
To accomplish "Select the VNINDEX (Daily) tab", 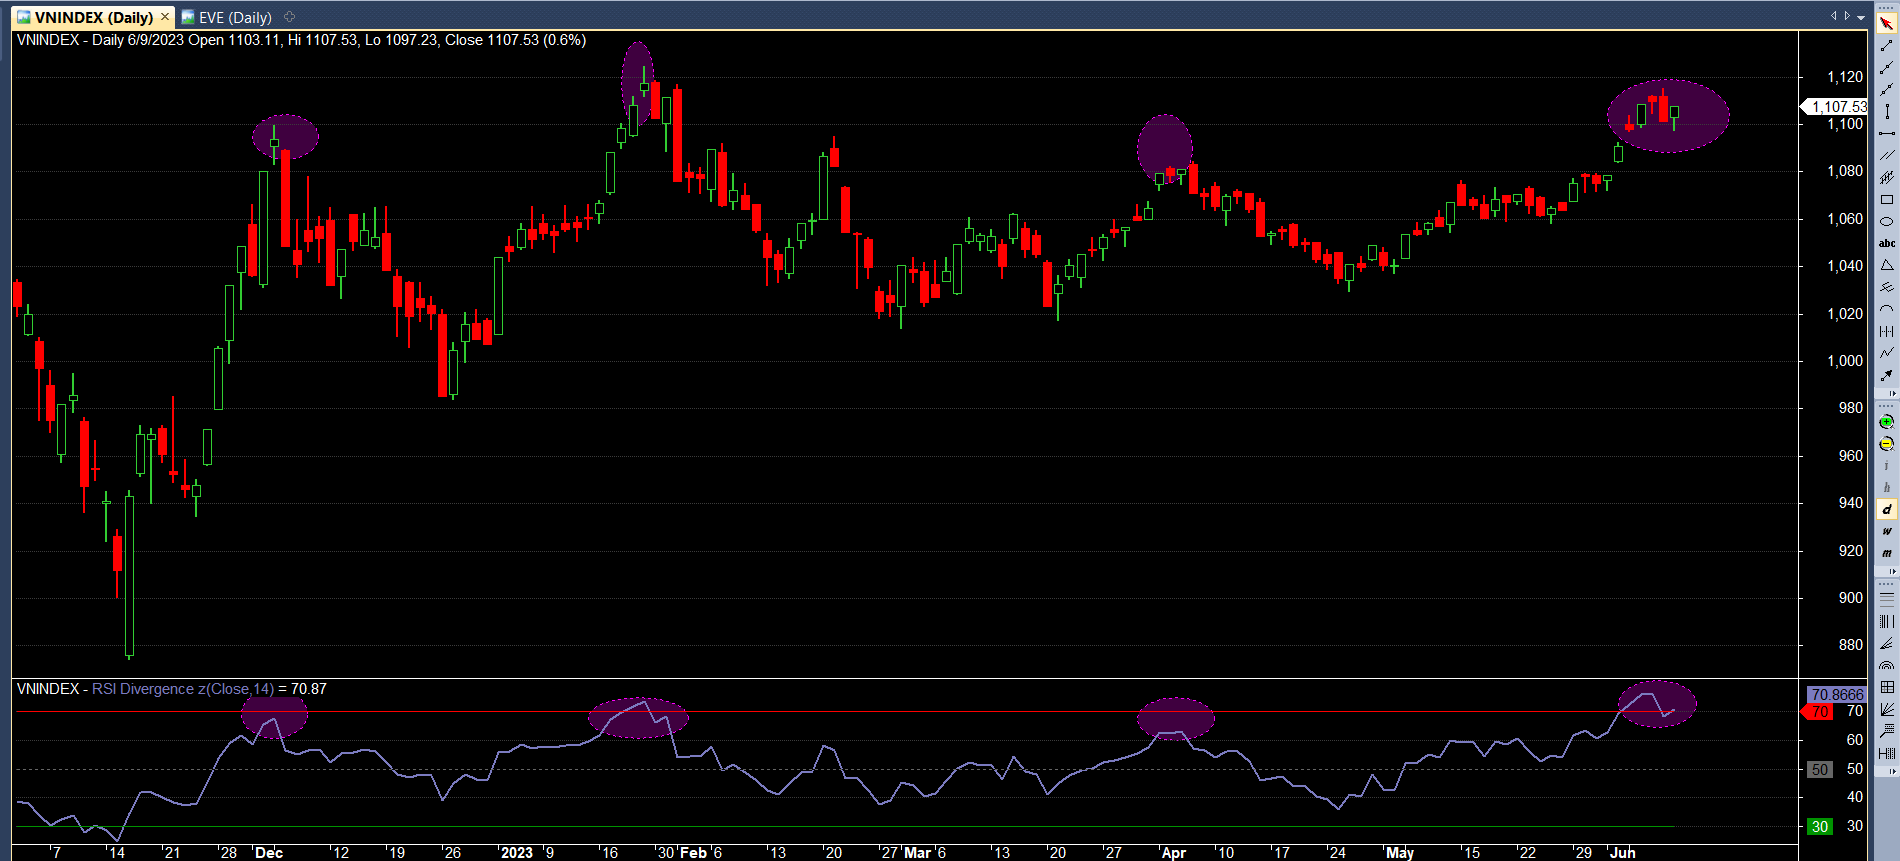I will click(x=92, y=17).
